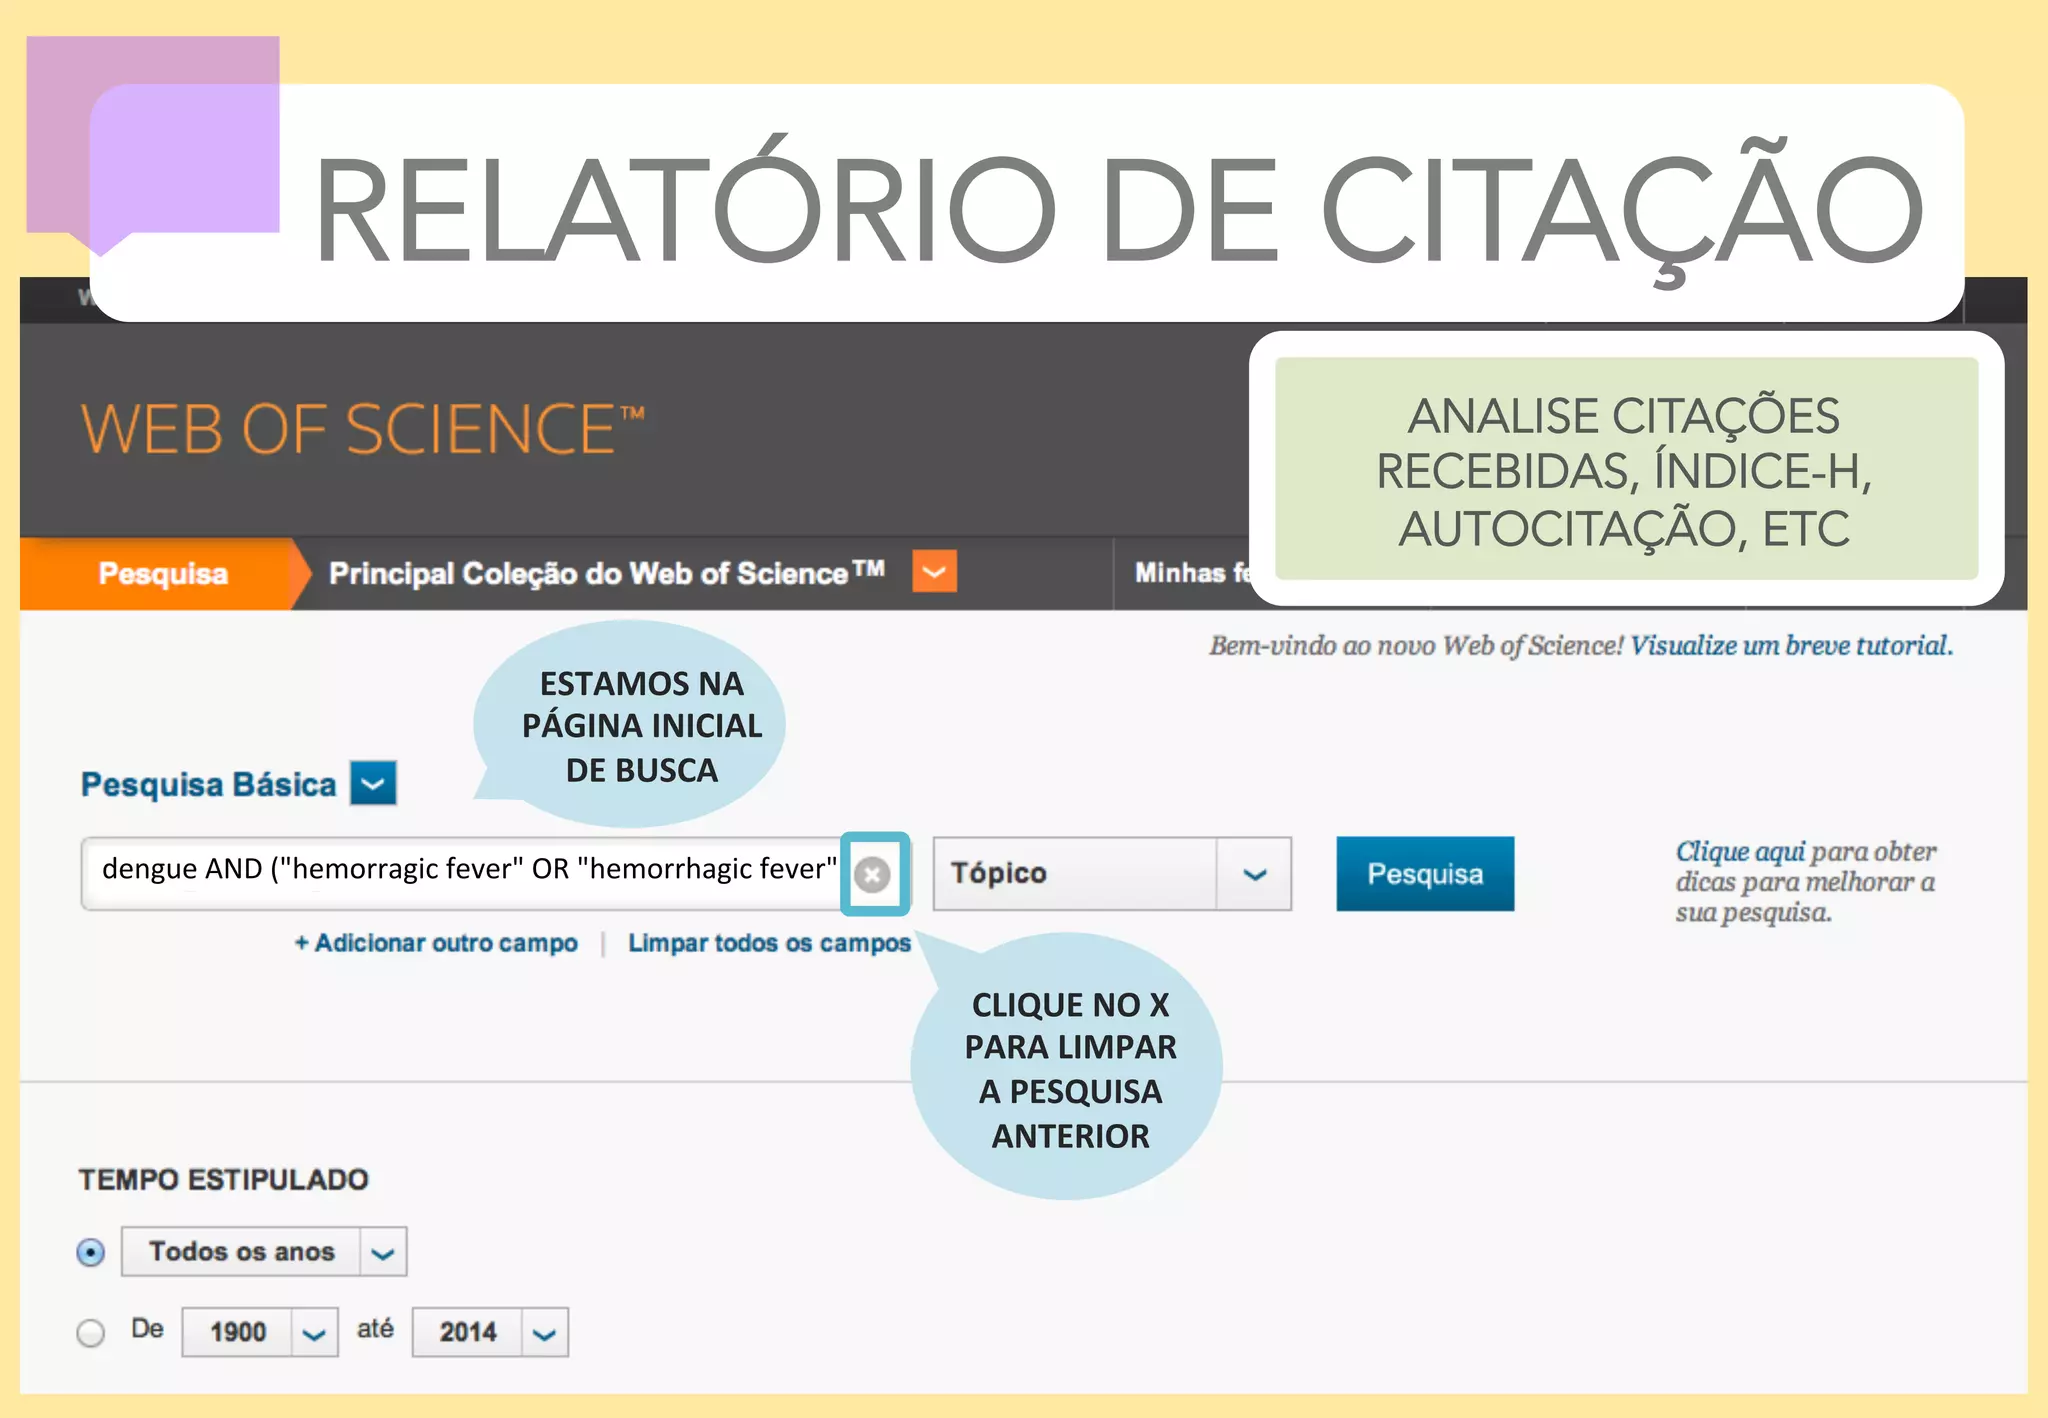Open the Minhas ferramentas menu
The width and height of the screenshot is (2048, 1418).
1192,573
